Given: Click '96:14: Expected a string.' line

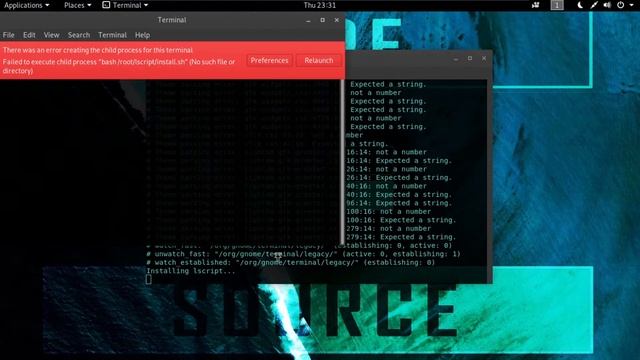Looking at the screenshot, I should [399, 203].
